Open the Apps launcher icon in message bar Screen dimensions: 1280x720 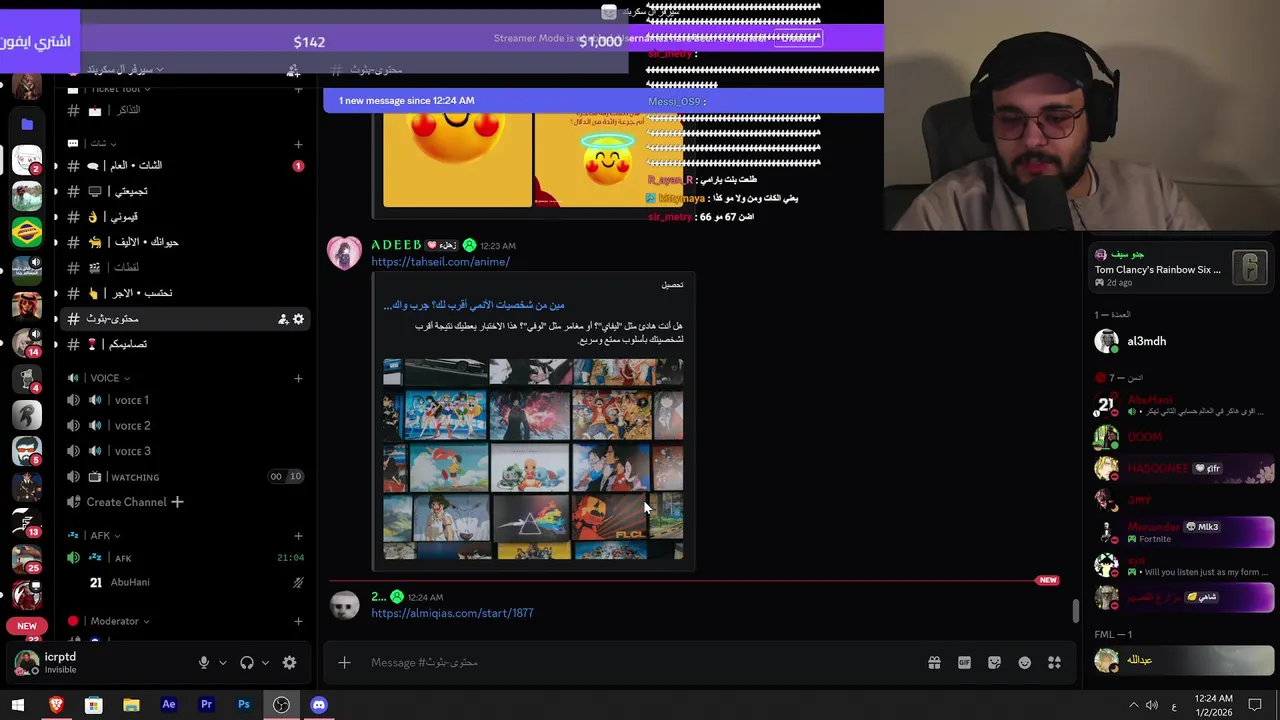[x=1054, y=662]
